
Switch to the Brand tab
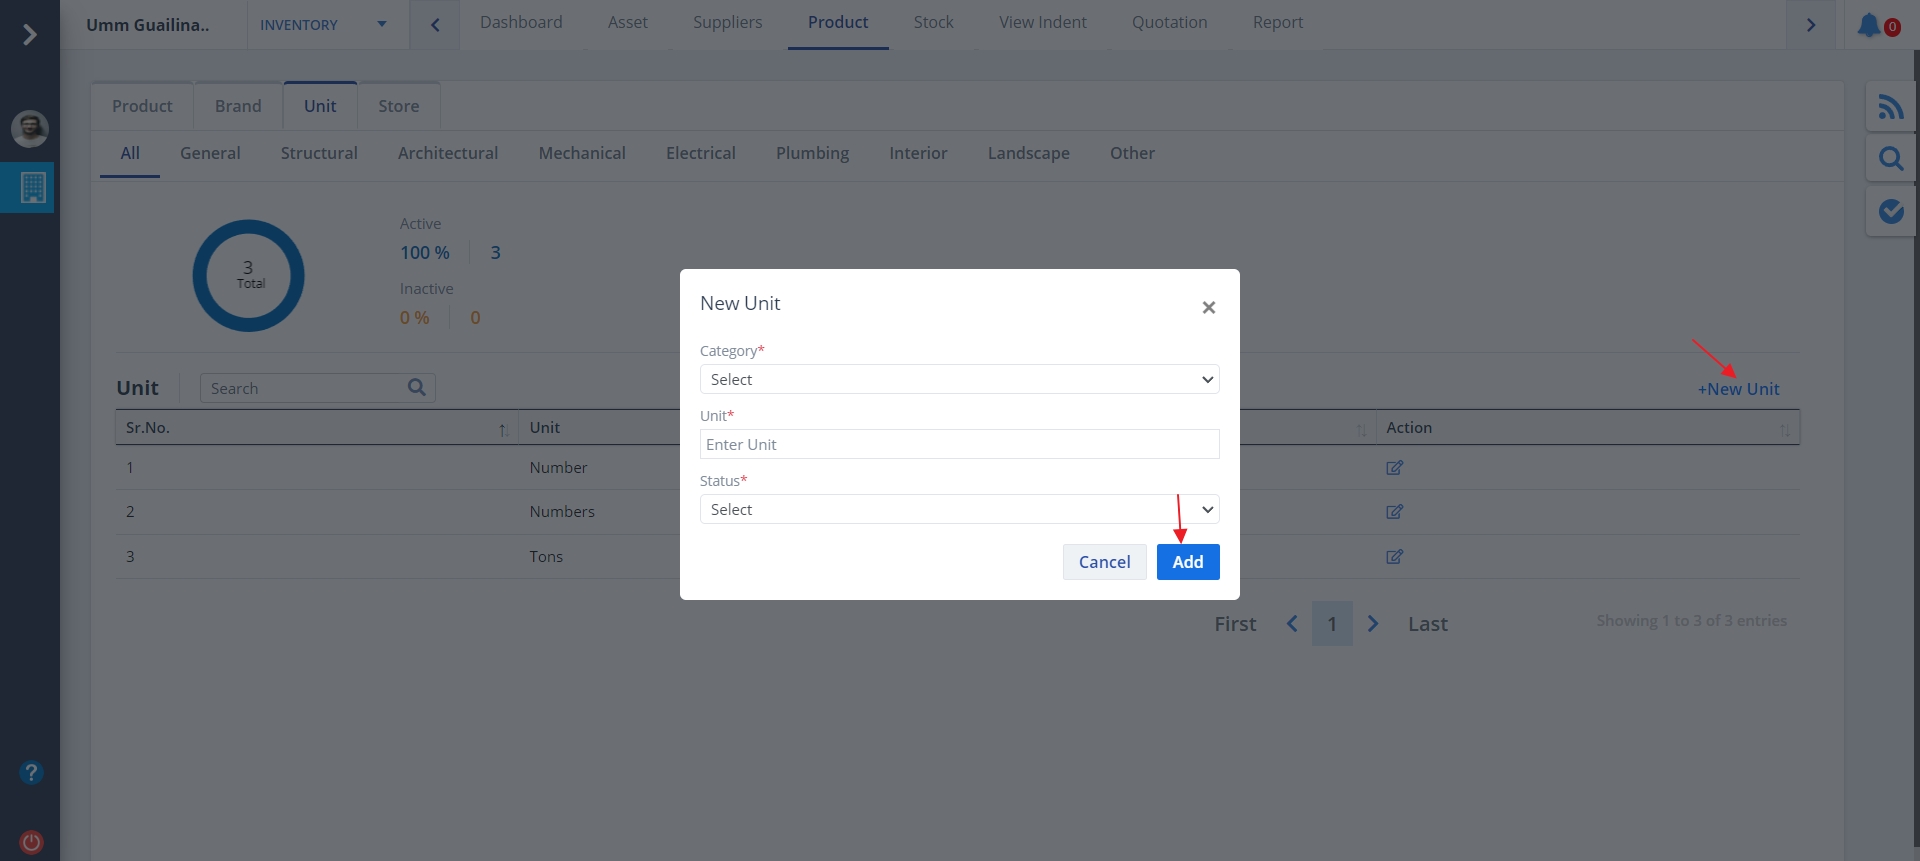coord(238,106)
